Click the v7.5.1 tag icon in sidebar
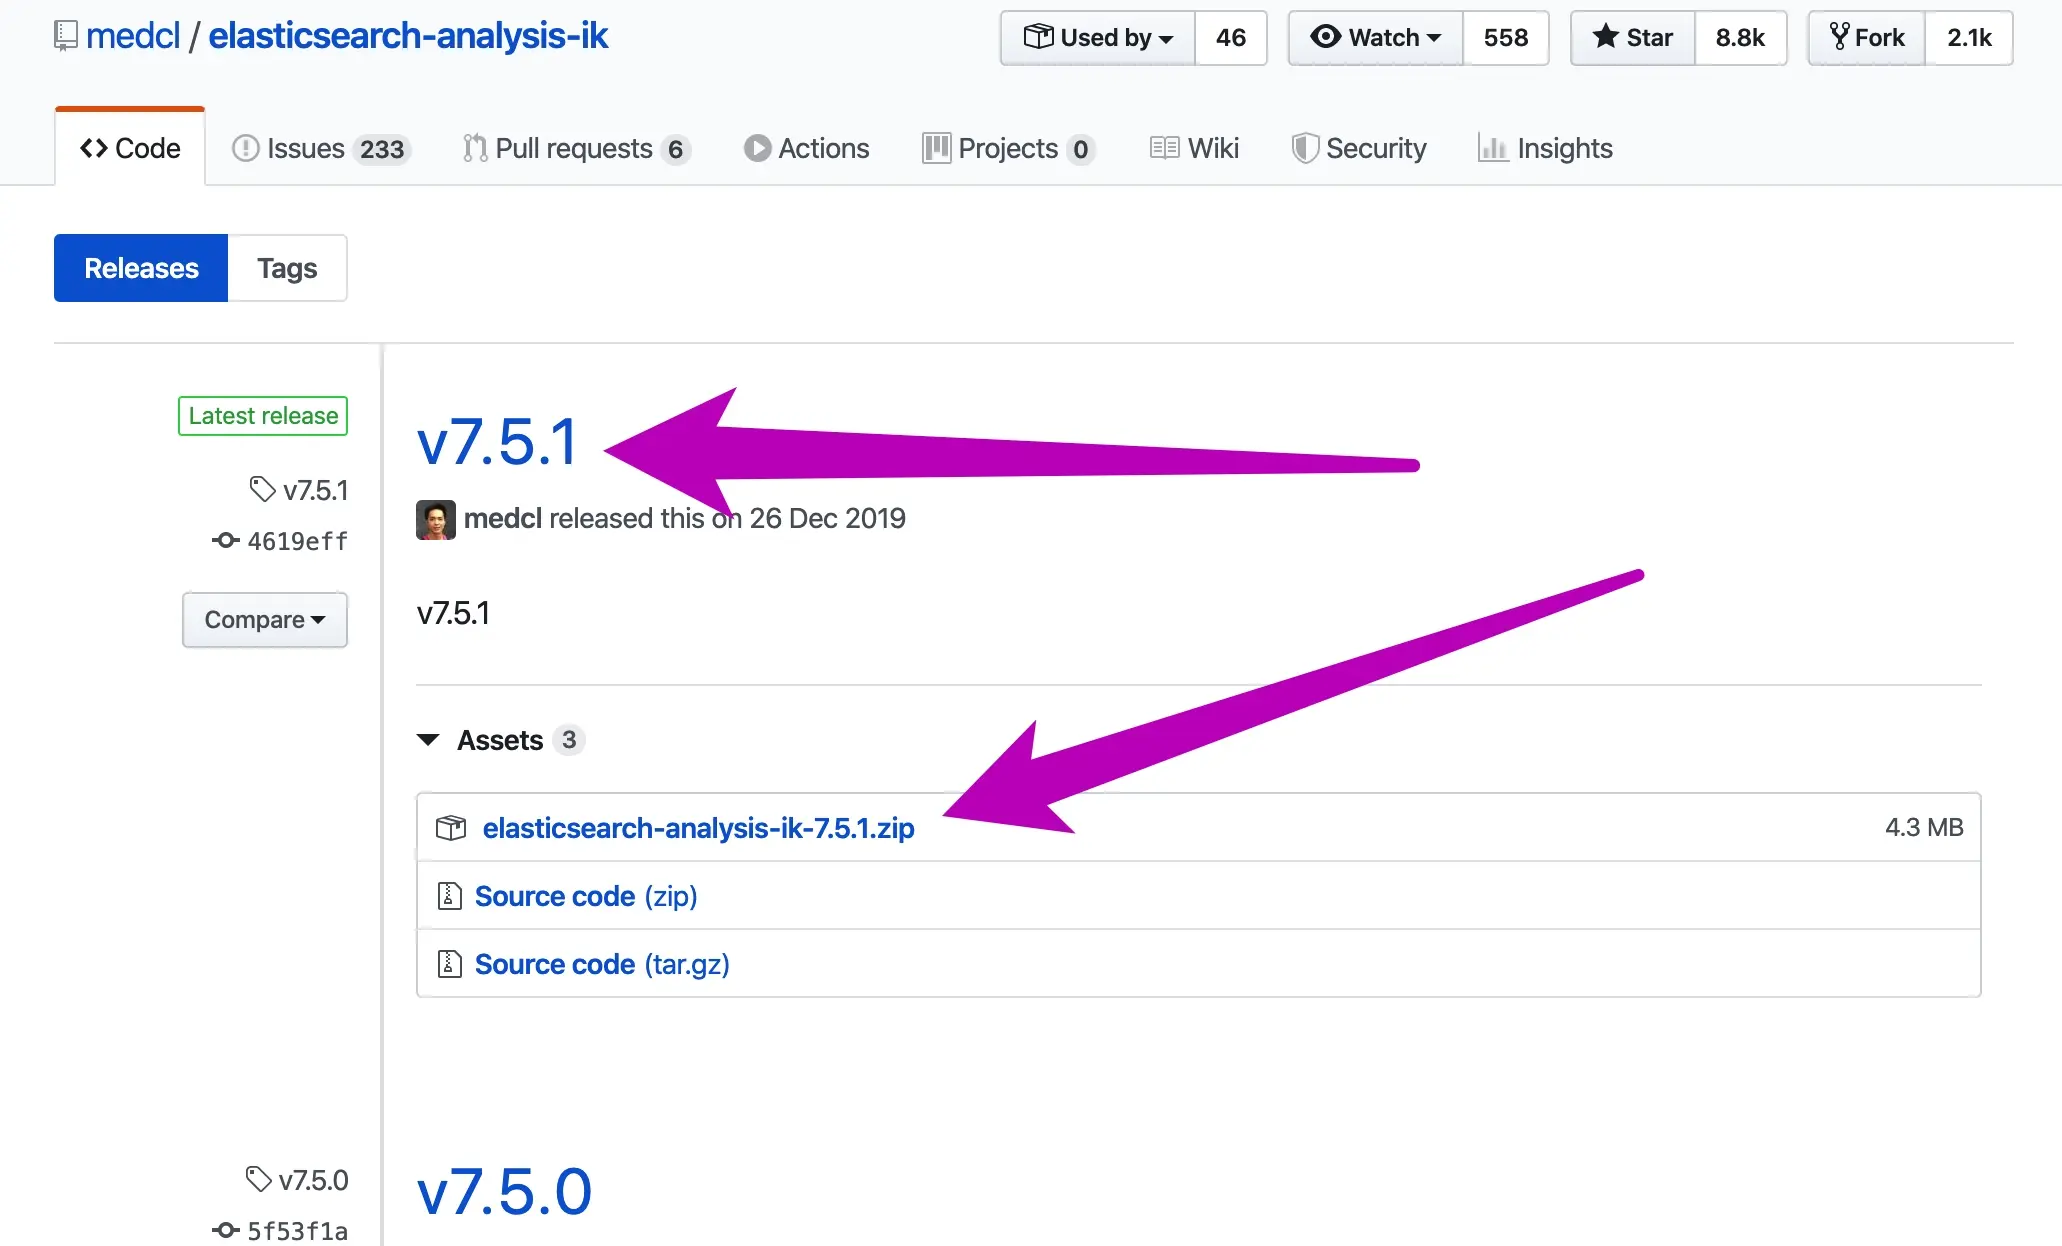This screenshot has height=1246, width=2062. point(262,489)
